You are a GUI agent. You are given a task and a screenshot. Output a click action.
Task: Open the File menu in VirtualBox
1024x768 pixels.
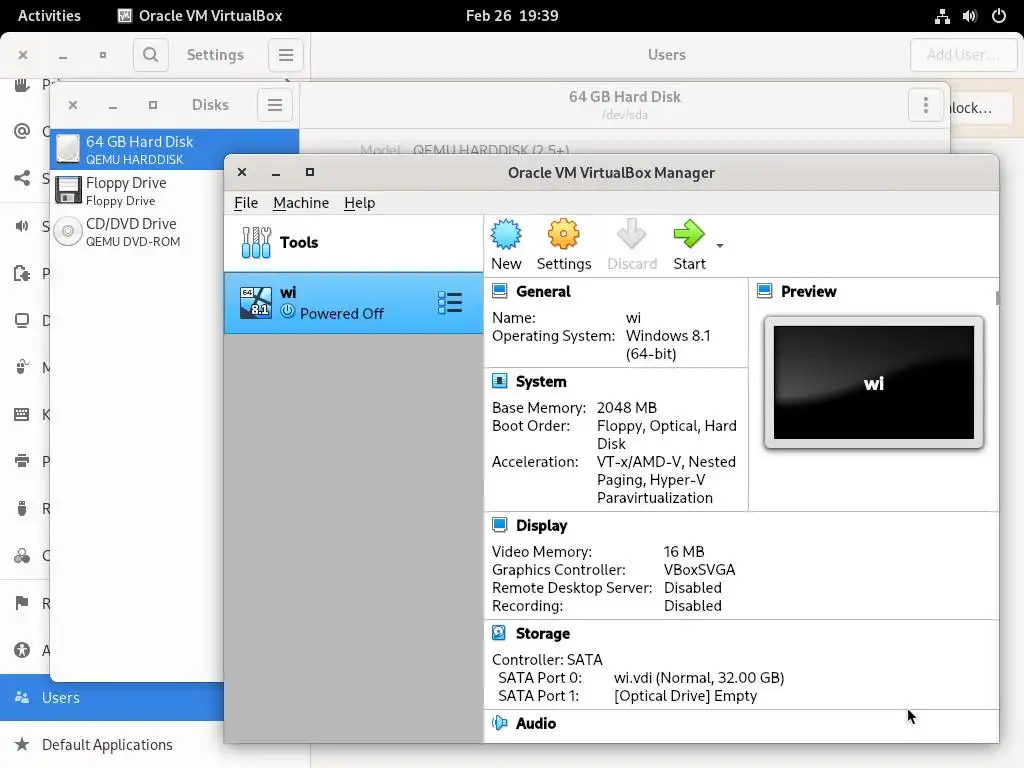246,203
